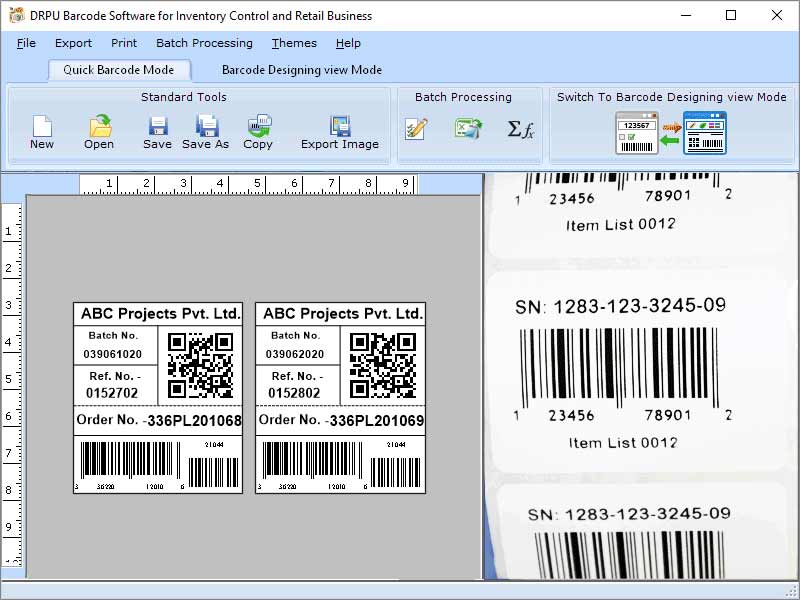
Task: Expand the Batch Processing menu
Action: [204, 43]
